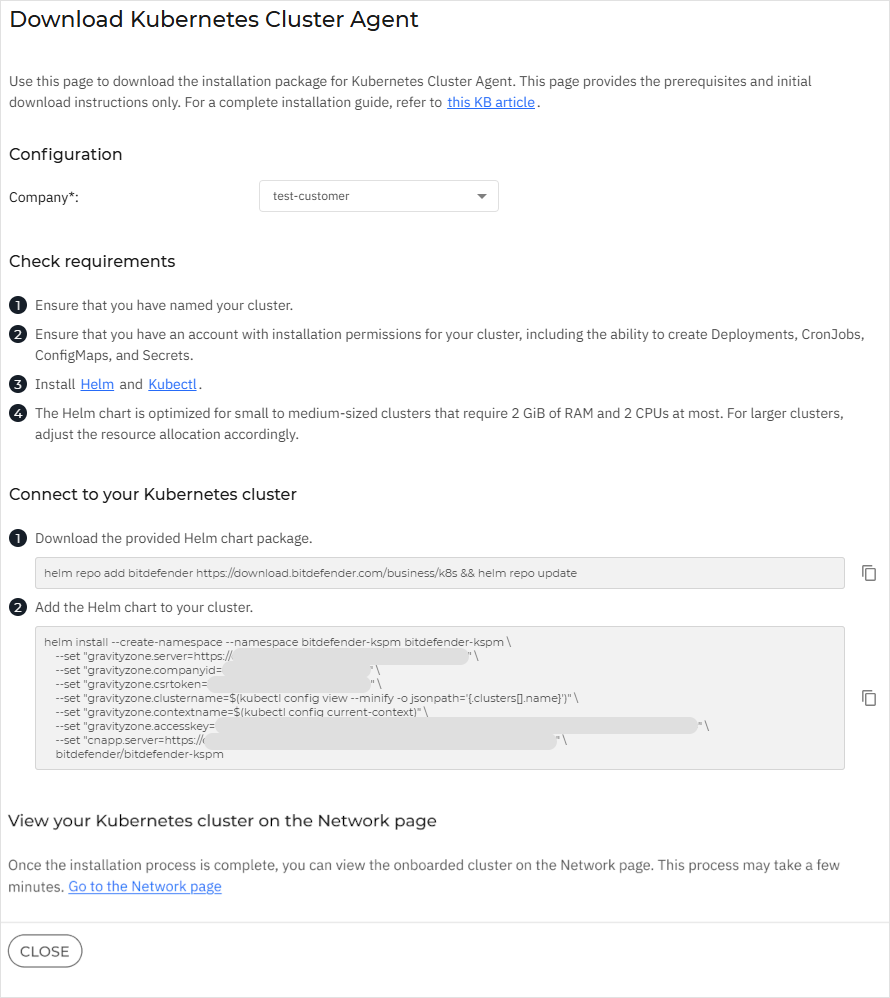Click the Check requirements section heading
890x998 pixels.
(92, 261)
